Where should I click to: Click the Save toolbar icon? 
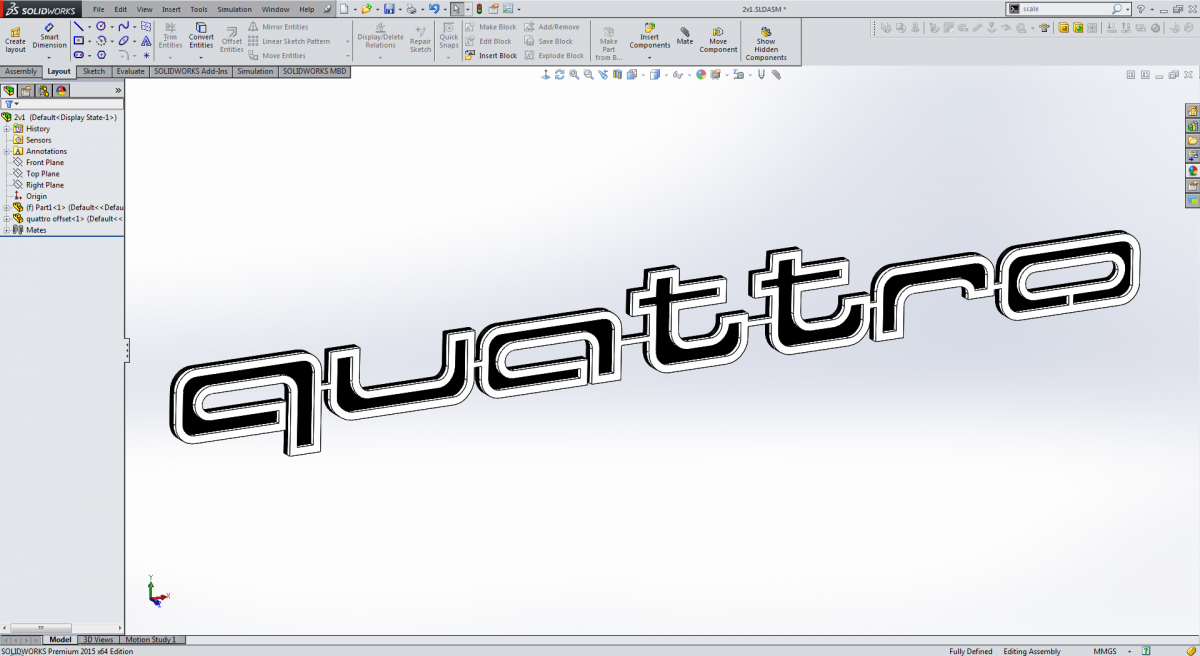388,9
